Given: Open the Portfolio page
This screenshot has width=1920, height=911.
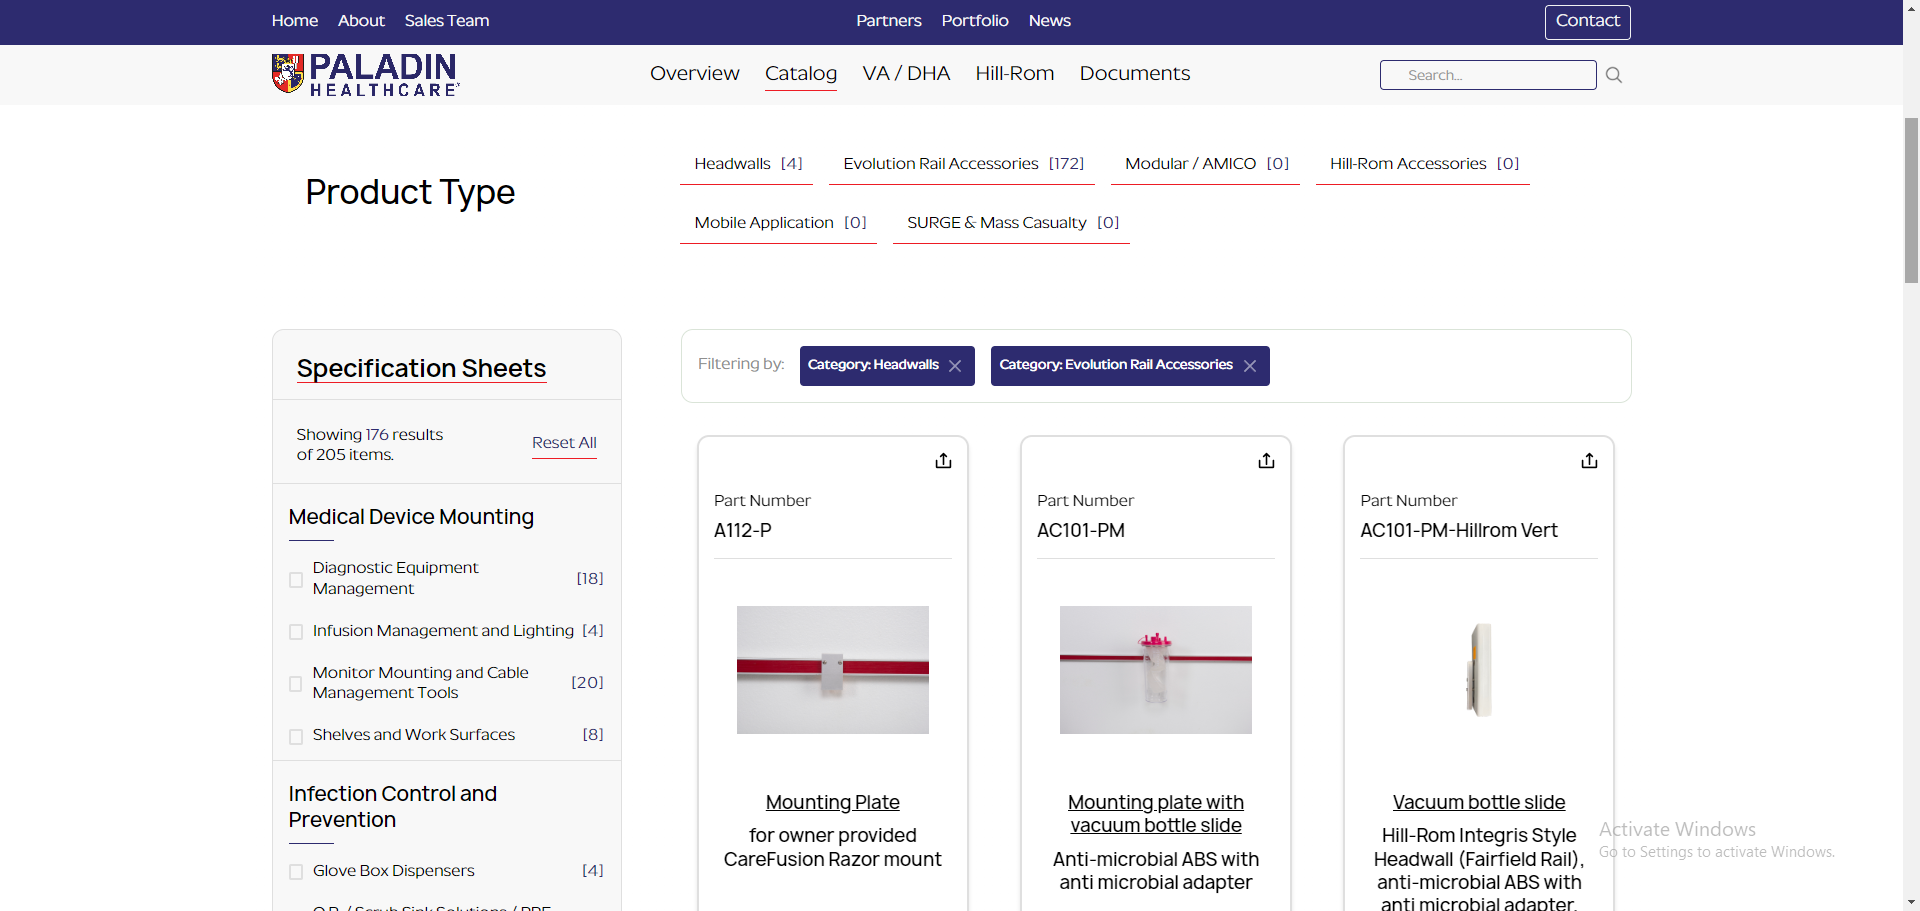Looking at the screenshot, I should pyautogui.click(x=975, y=21).
